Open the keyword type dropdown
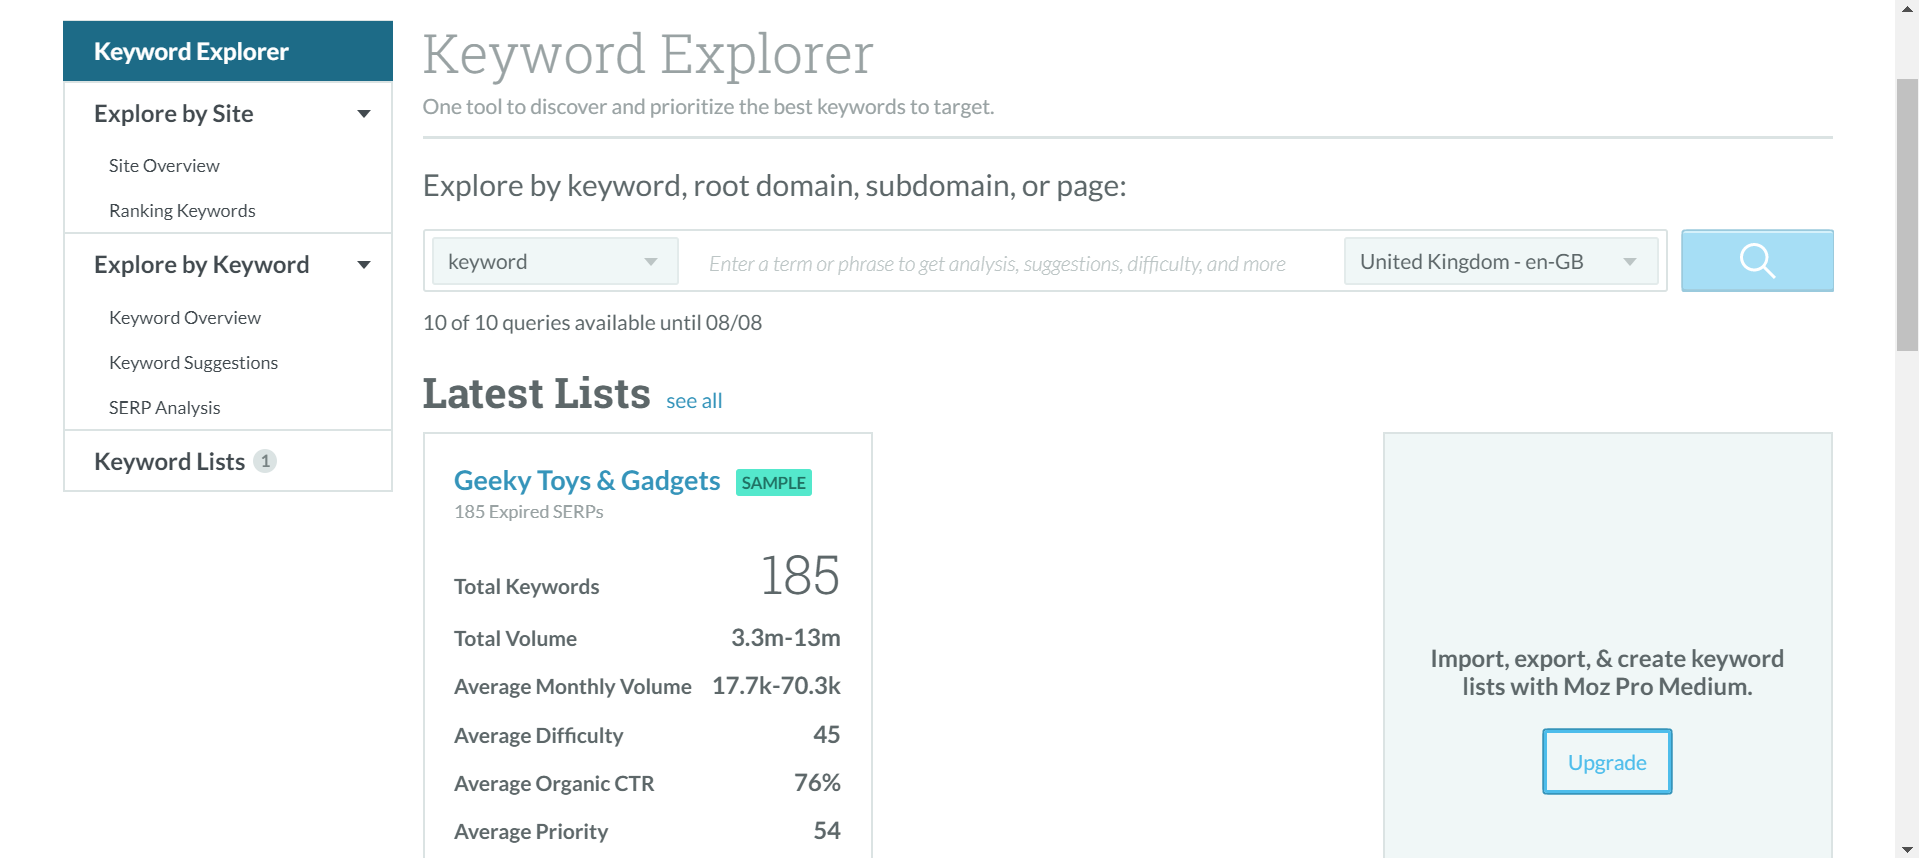 pyautogui.click(x=554, y=262)
